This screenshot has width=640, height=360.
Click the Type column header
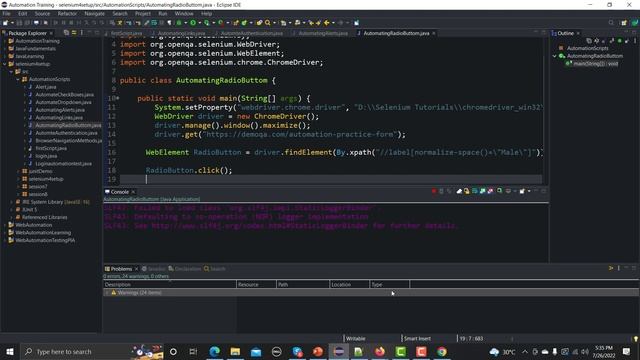pos(389,284)
